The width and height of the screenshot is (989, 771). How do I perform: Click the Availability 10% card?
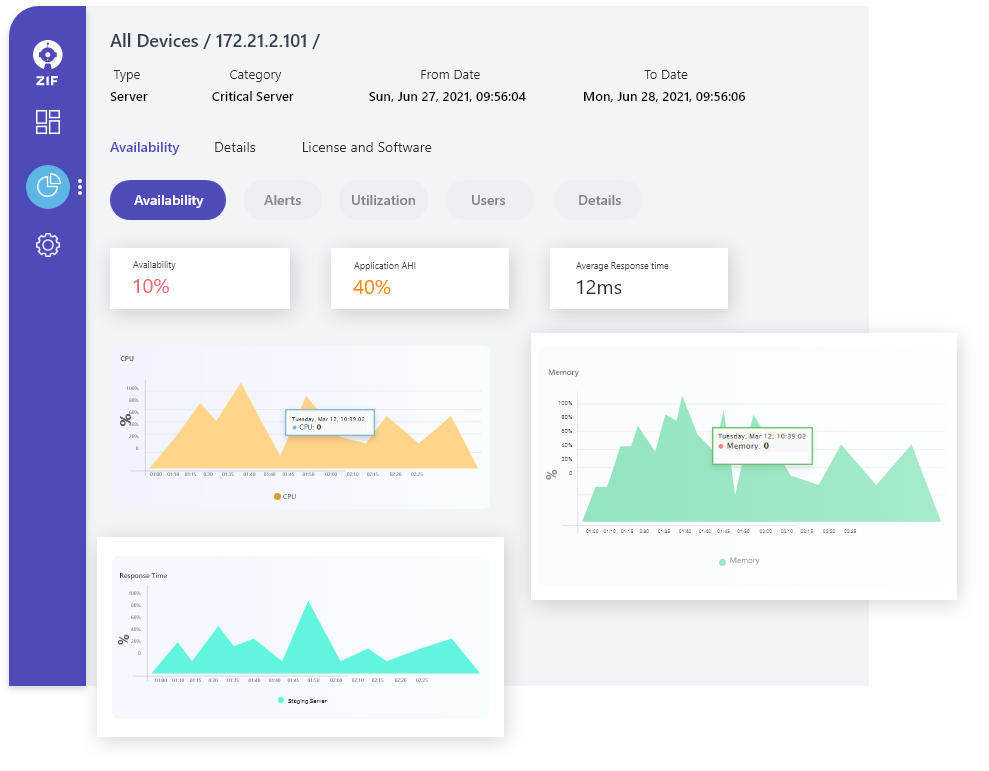click(x=199, y=278)
